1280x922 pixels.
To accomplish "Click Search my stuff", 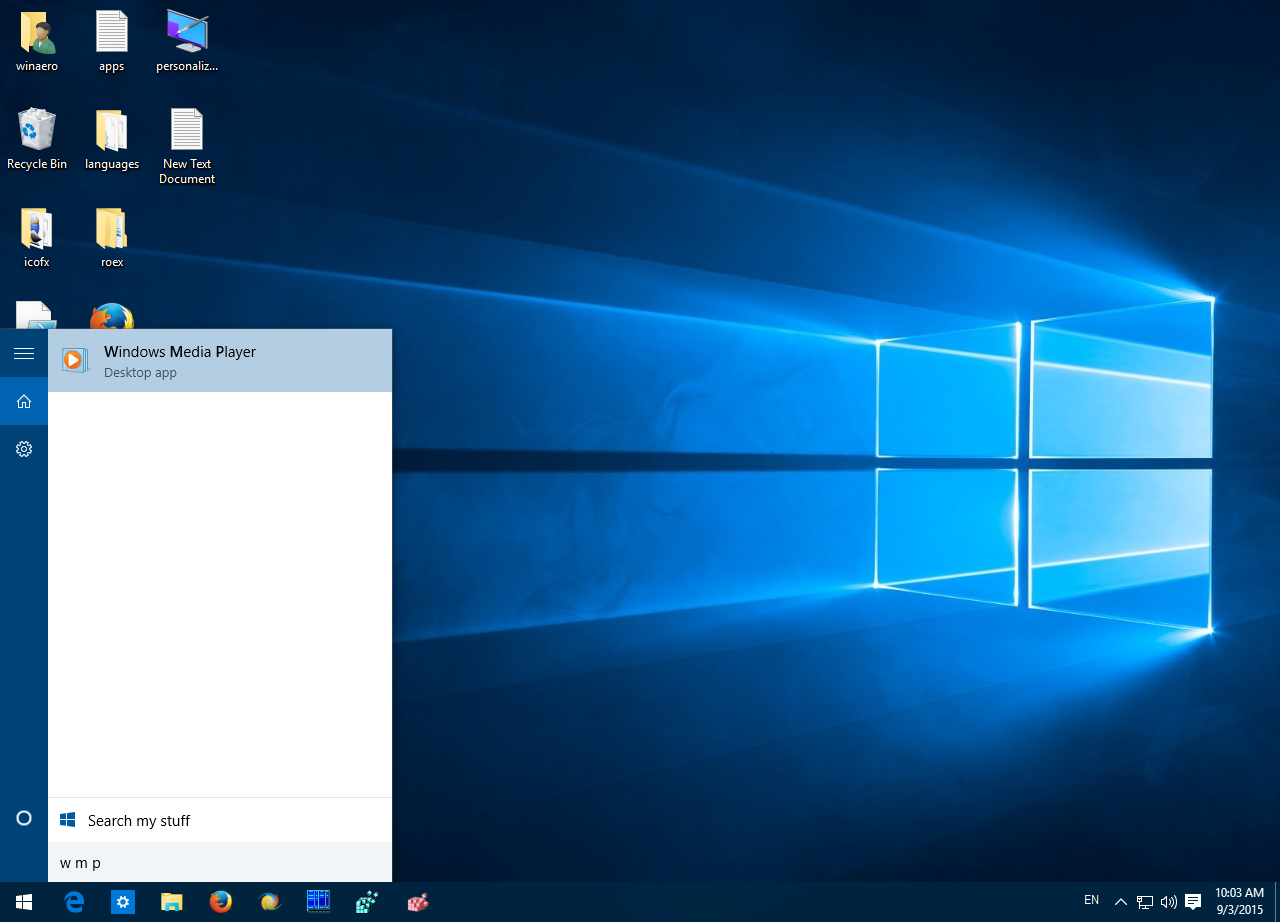I will tap(139, 820).
